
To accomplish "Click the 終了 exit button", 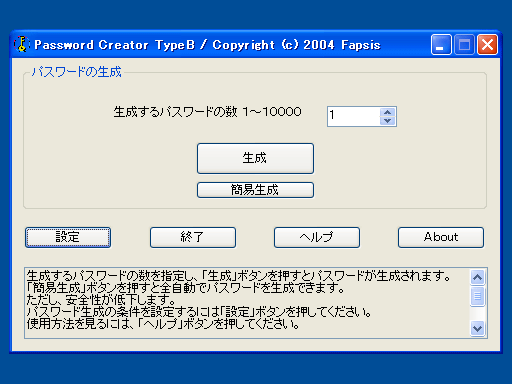I will [x=193, y=237].
